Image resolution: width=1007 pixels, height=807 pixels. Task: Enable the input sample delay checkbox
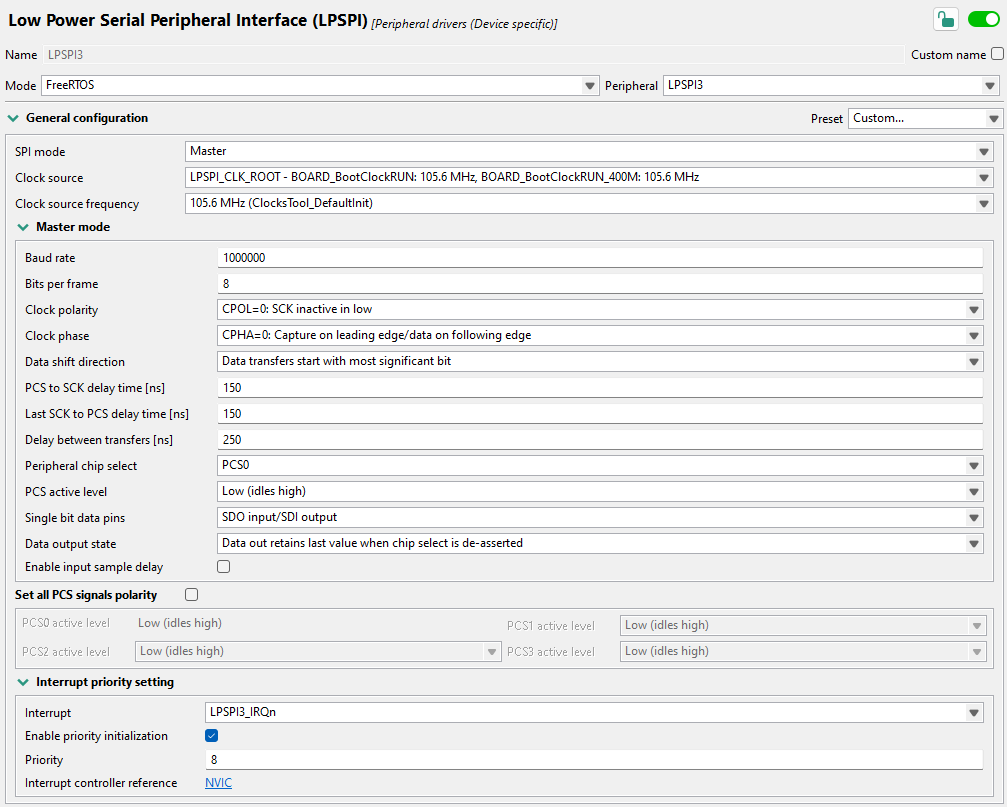click(224, 567)
